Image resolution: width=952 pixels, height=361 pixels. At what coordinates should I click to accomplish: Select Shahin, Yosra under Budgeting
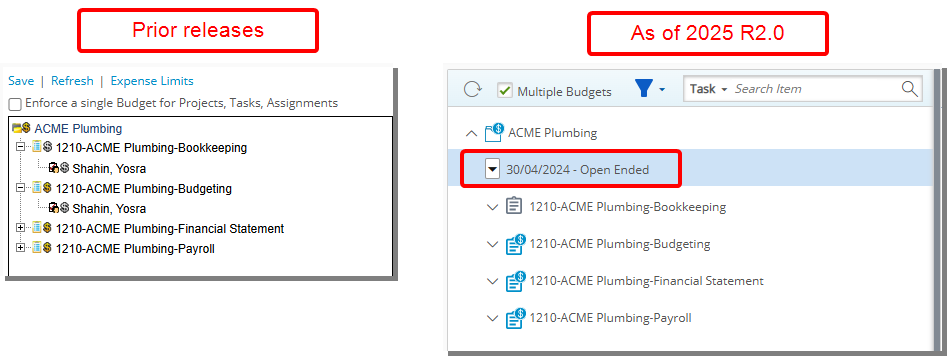pos(109,209)
